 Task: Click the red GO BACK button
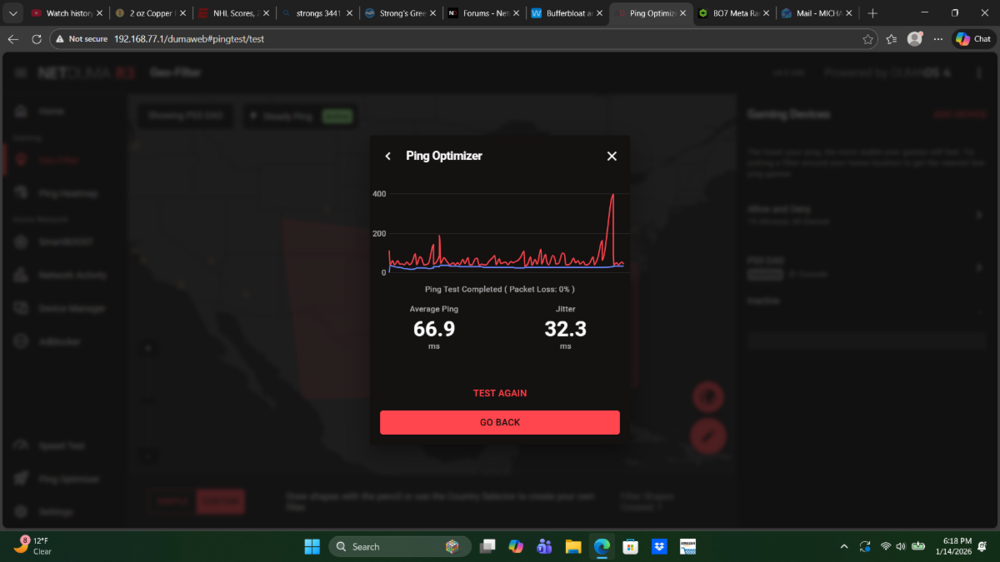tap(499, 422)
